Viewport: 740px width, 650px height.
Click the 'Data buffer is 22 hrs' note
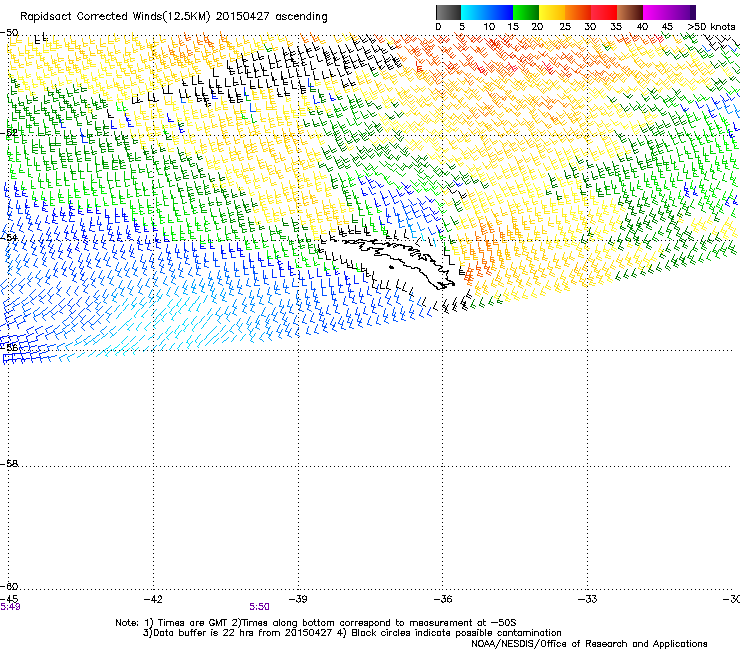(203, 633)
